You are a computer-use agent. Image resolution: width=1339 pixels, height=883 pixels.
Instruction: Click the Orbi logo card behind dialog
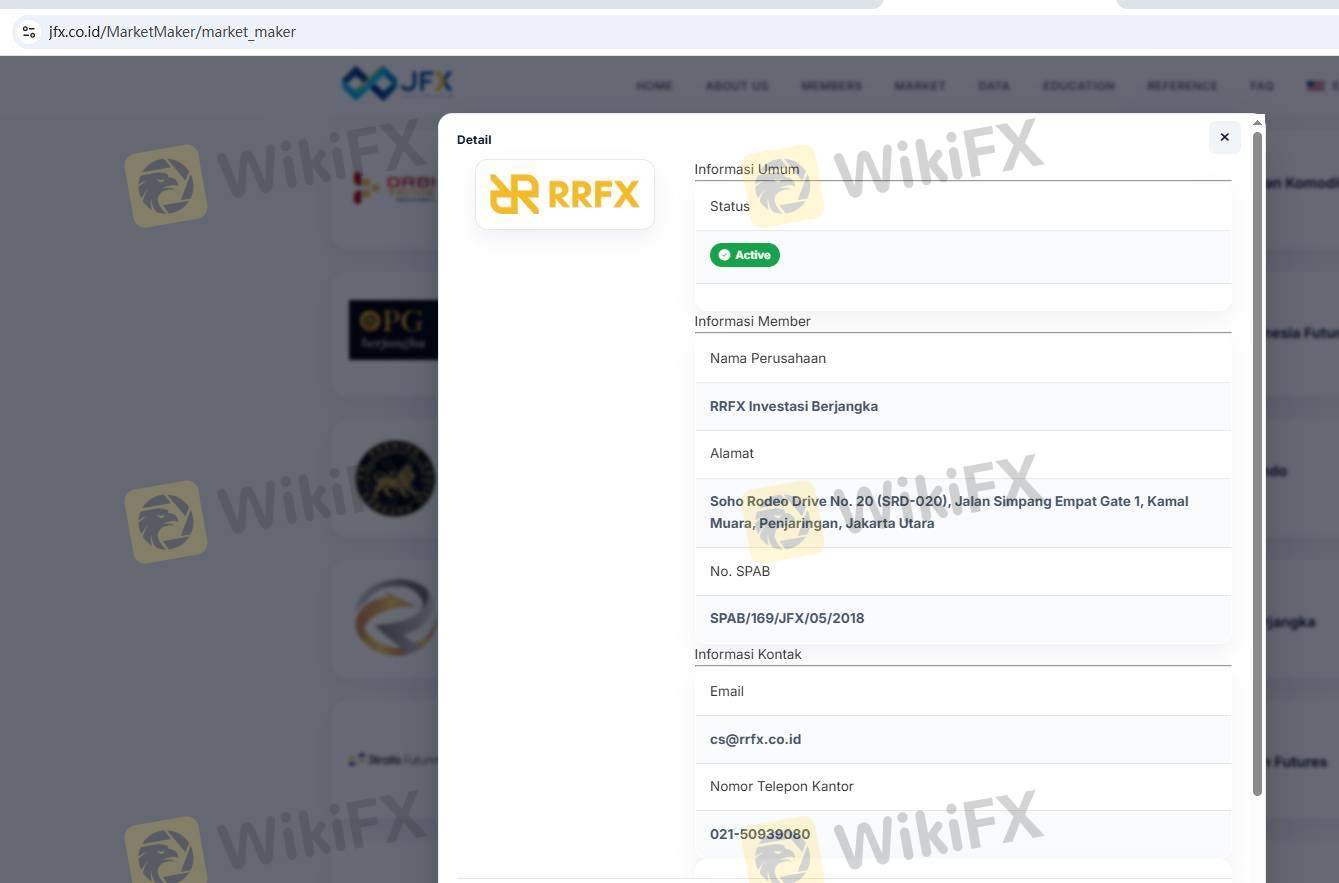pos(395,186)
